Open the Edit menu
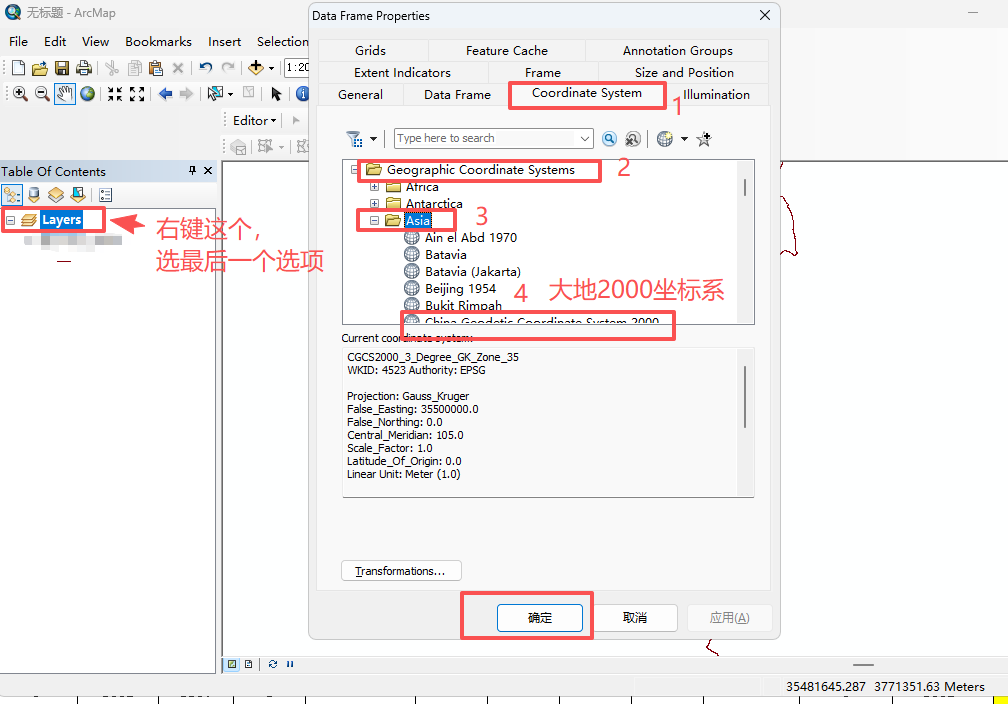The width and height of the screenshot is (1008, 704). pos(55,42)
